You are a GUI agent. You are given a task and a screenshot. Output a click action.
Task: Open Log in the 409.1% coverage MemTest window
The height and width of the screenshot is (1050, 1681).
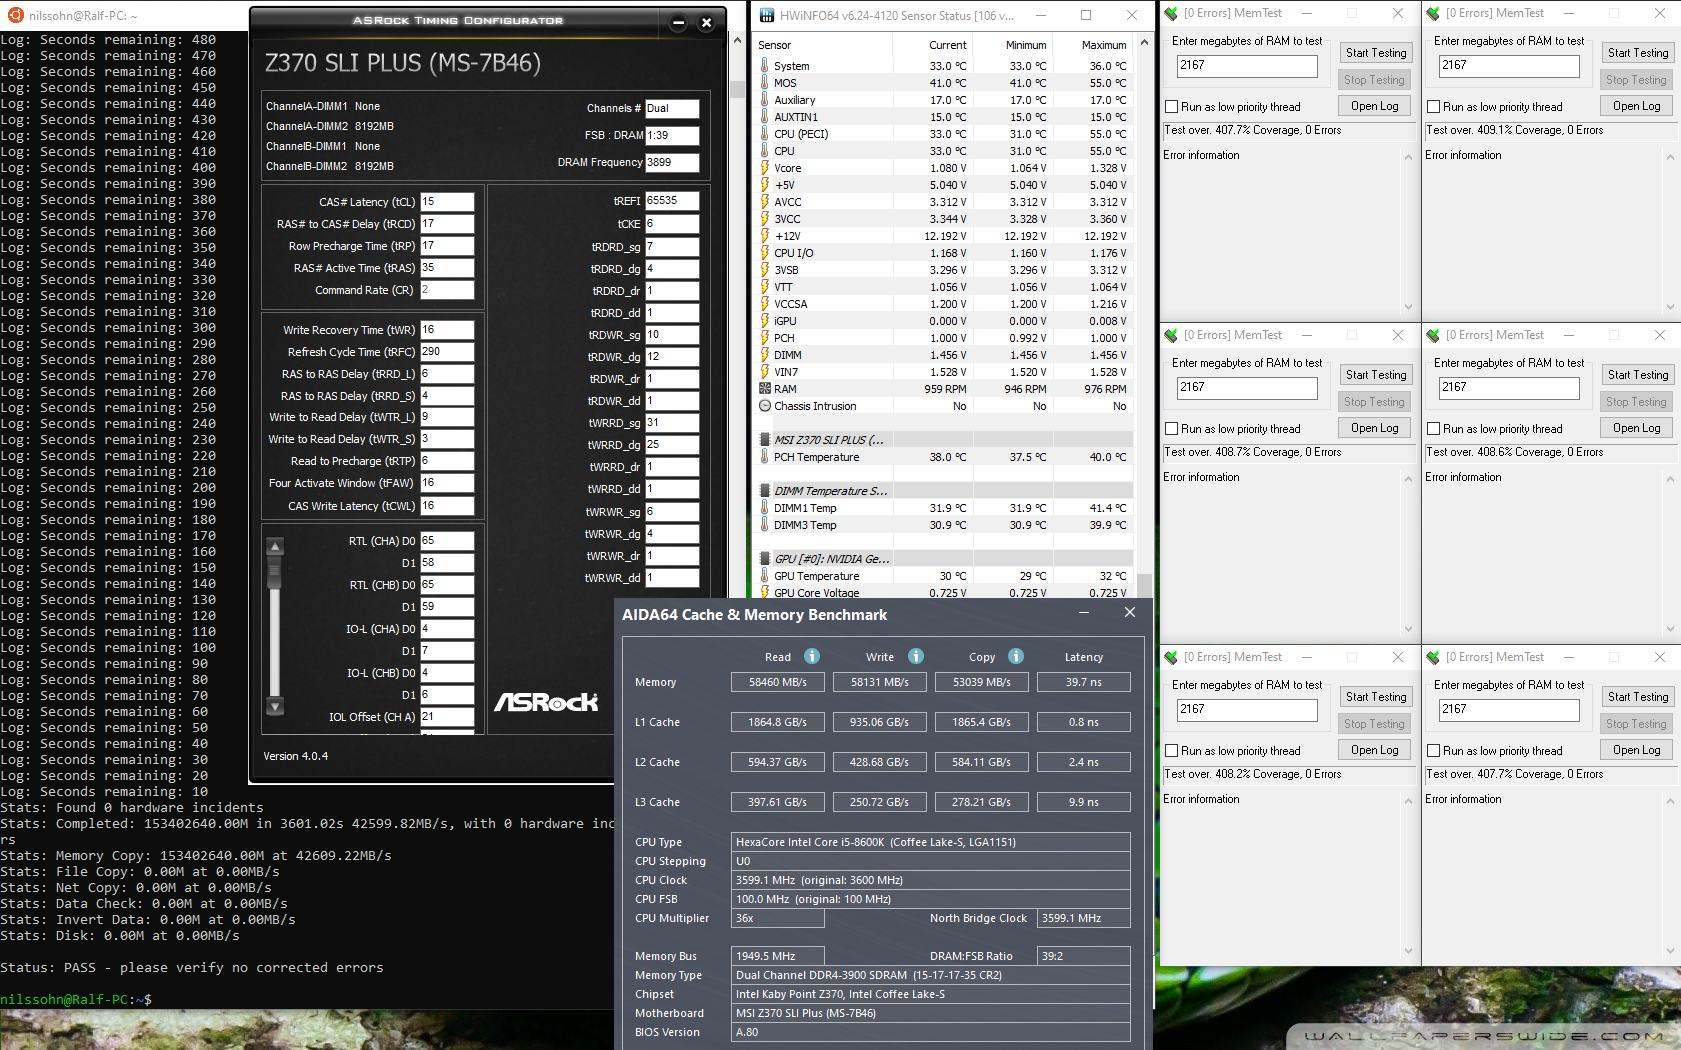(x=1638, y=106)
